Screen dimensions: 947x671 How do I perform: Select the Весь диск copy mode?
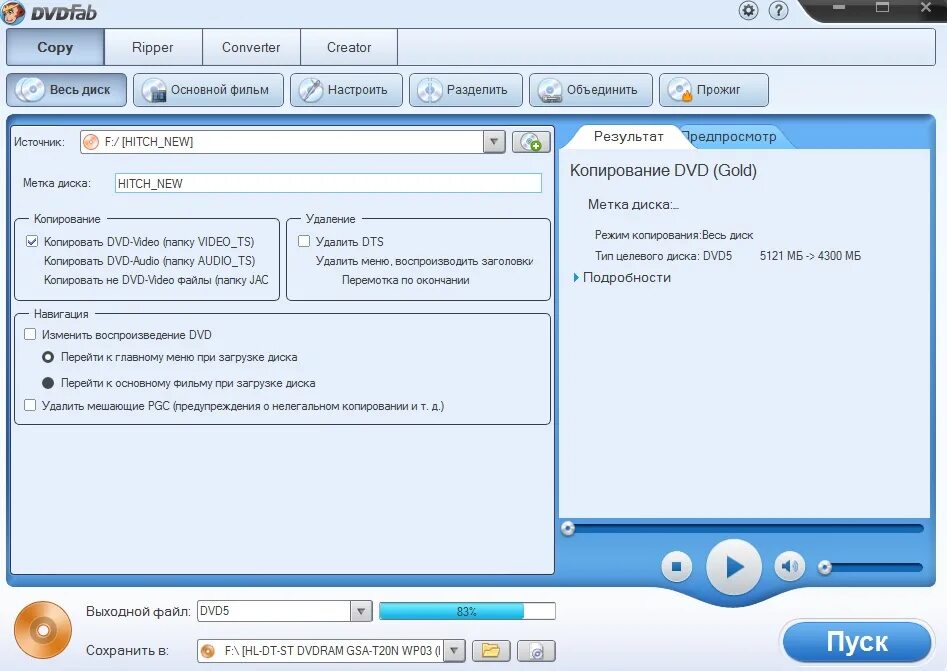[66, 90]
